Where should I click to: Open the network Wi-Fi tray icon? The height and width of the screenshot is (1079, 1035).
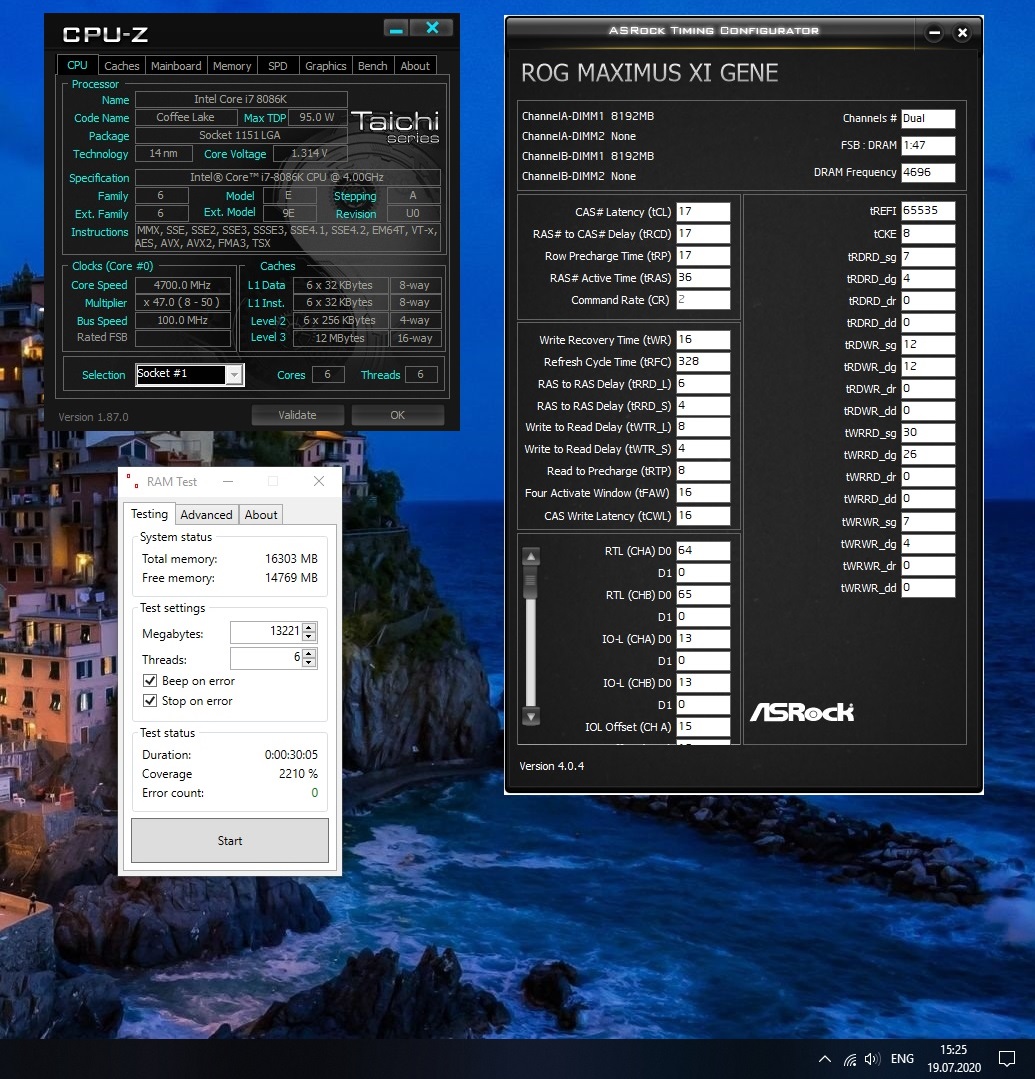tap(851, 1059)
